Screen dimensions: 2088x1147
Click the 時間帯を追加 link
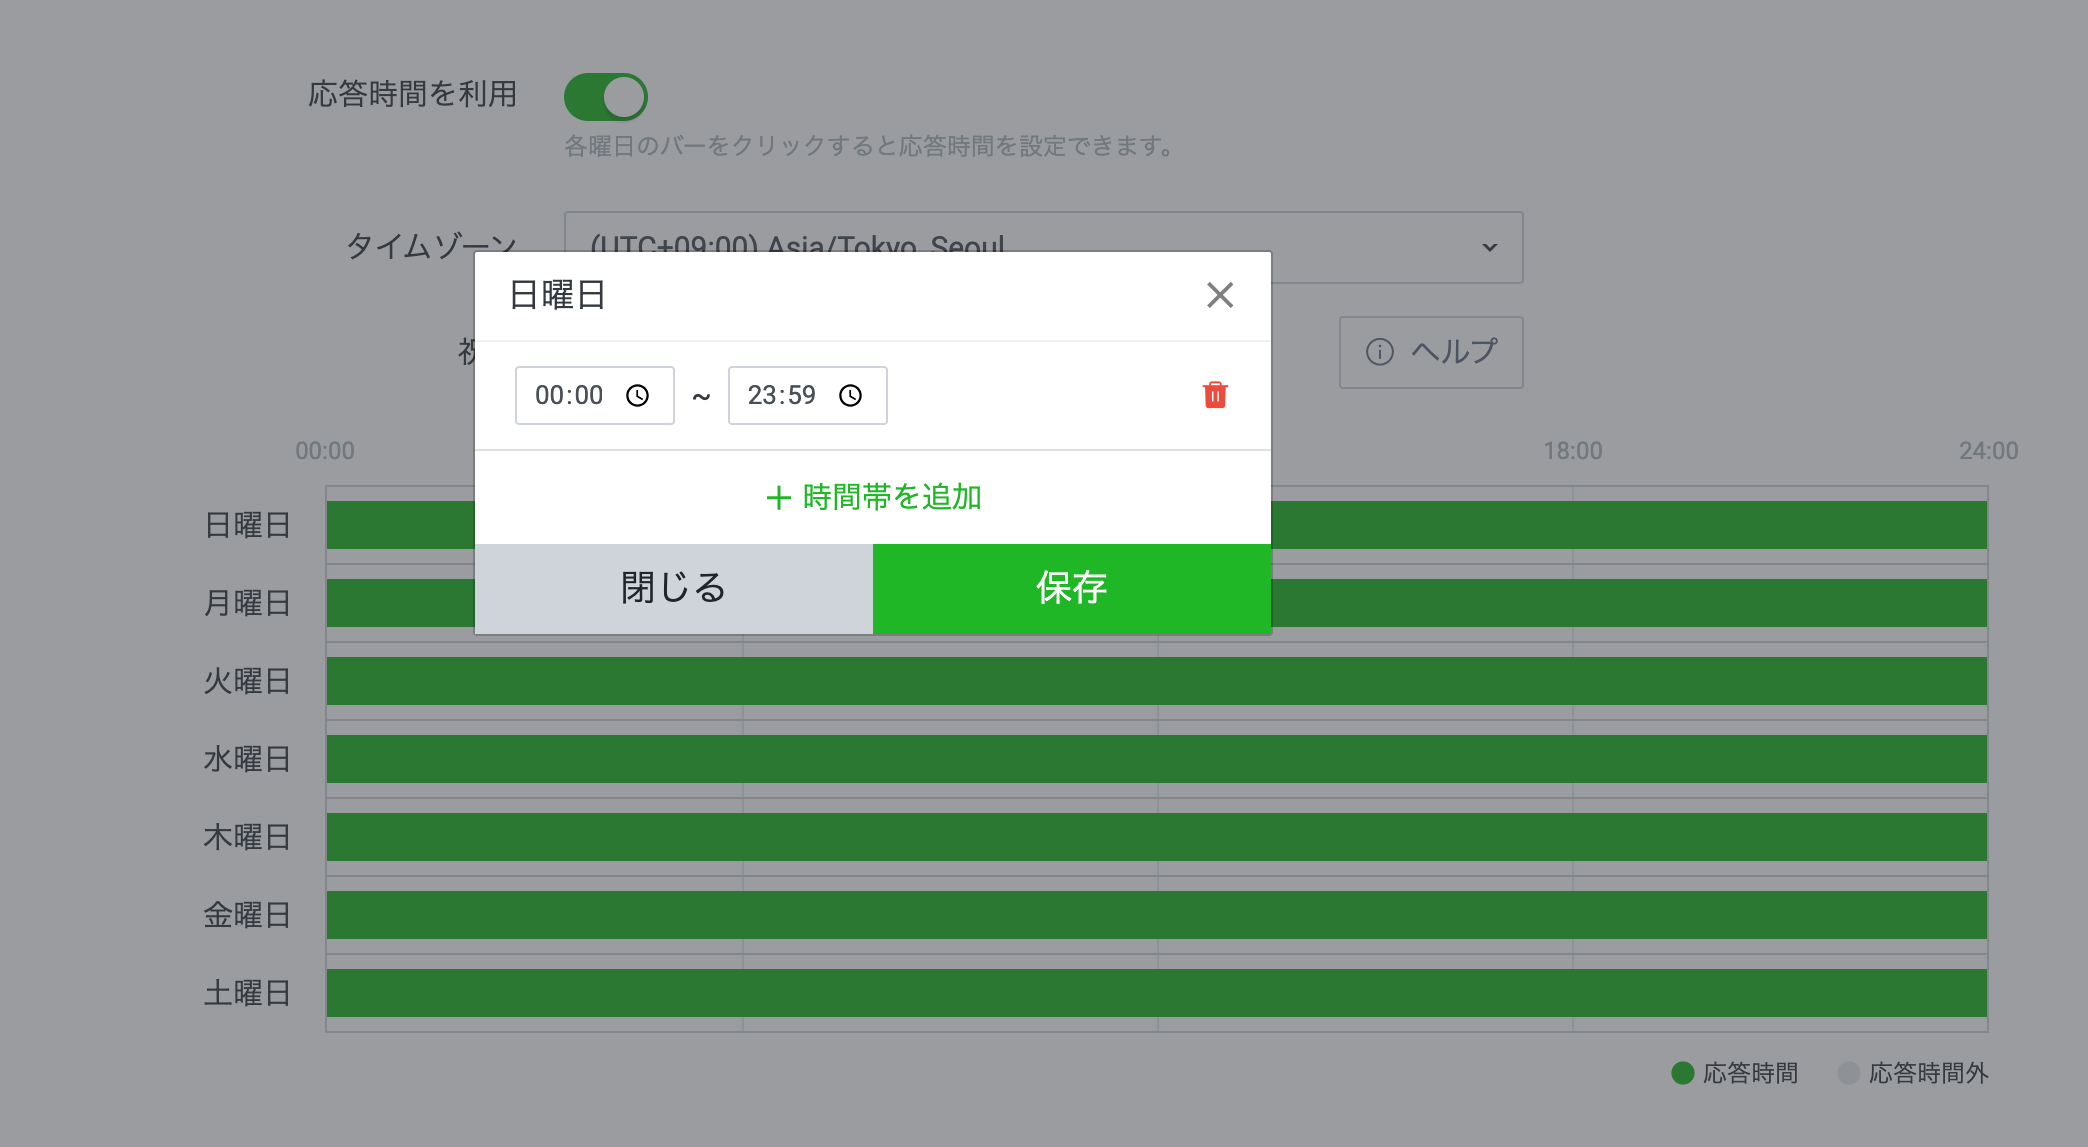pyautogui.click(x=890, y=498)
